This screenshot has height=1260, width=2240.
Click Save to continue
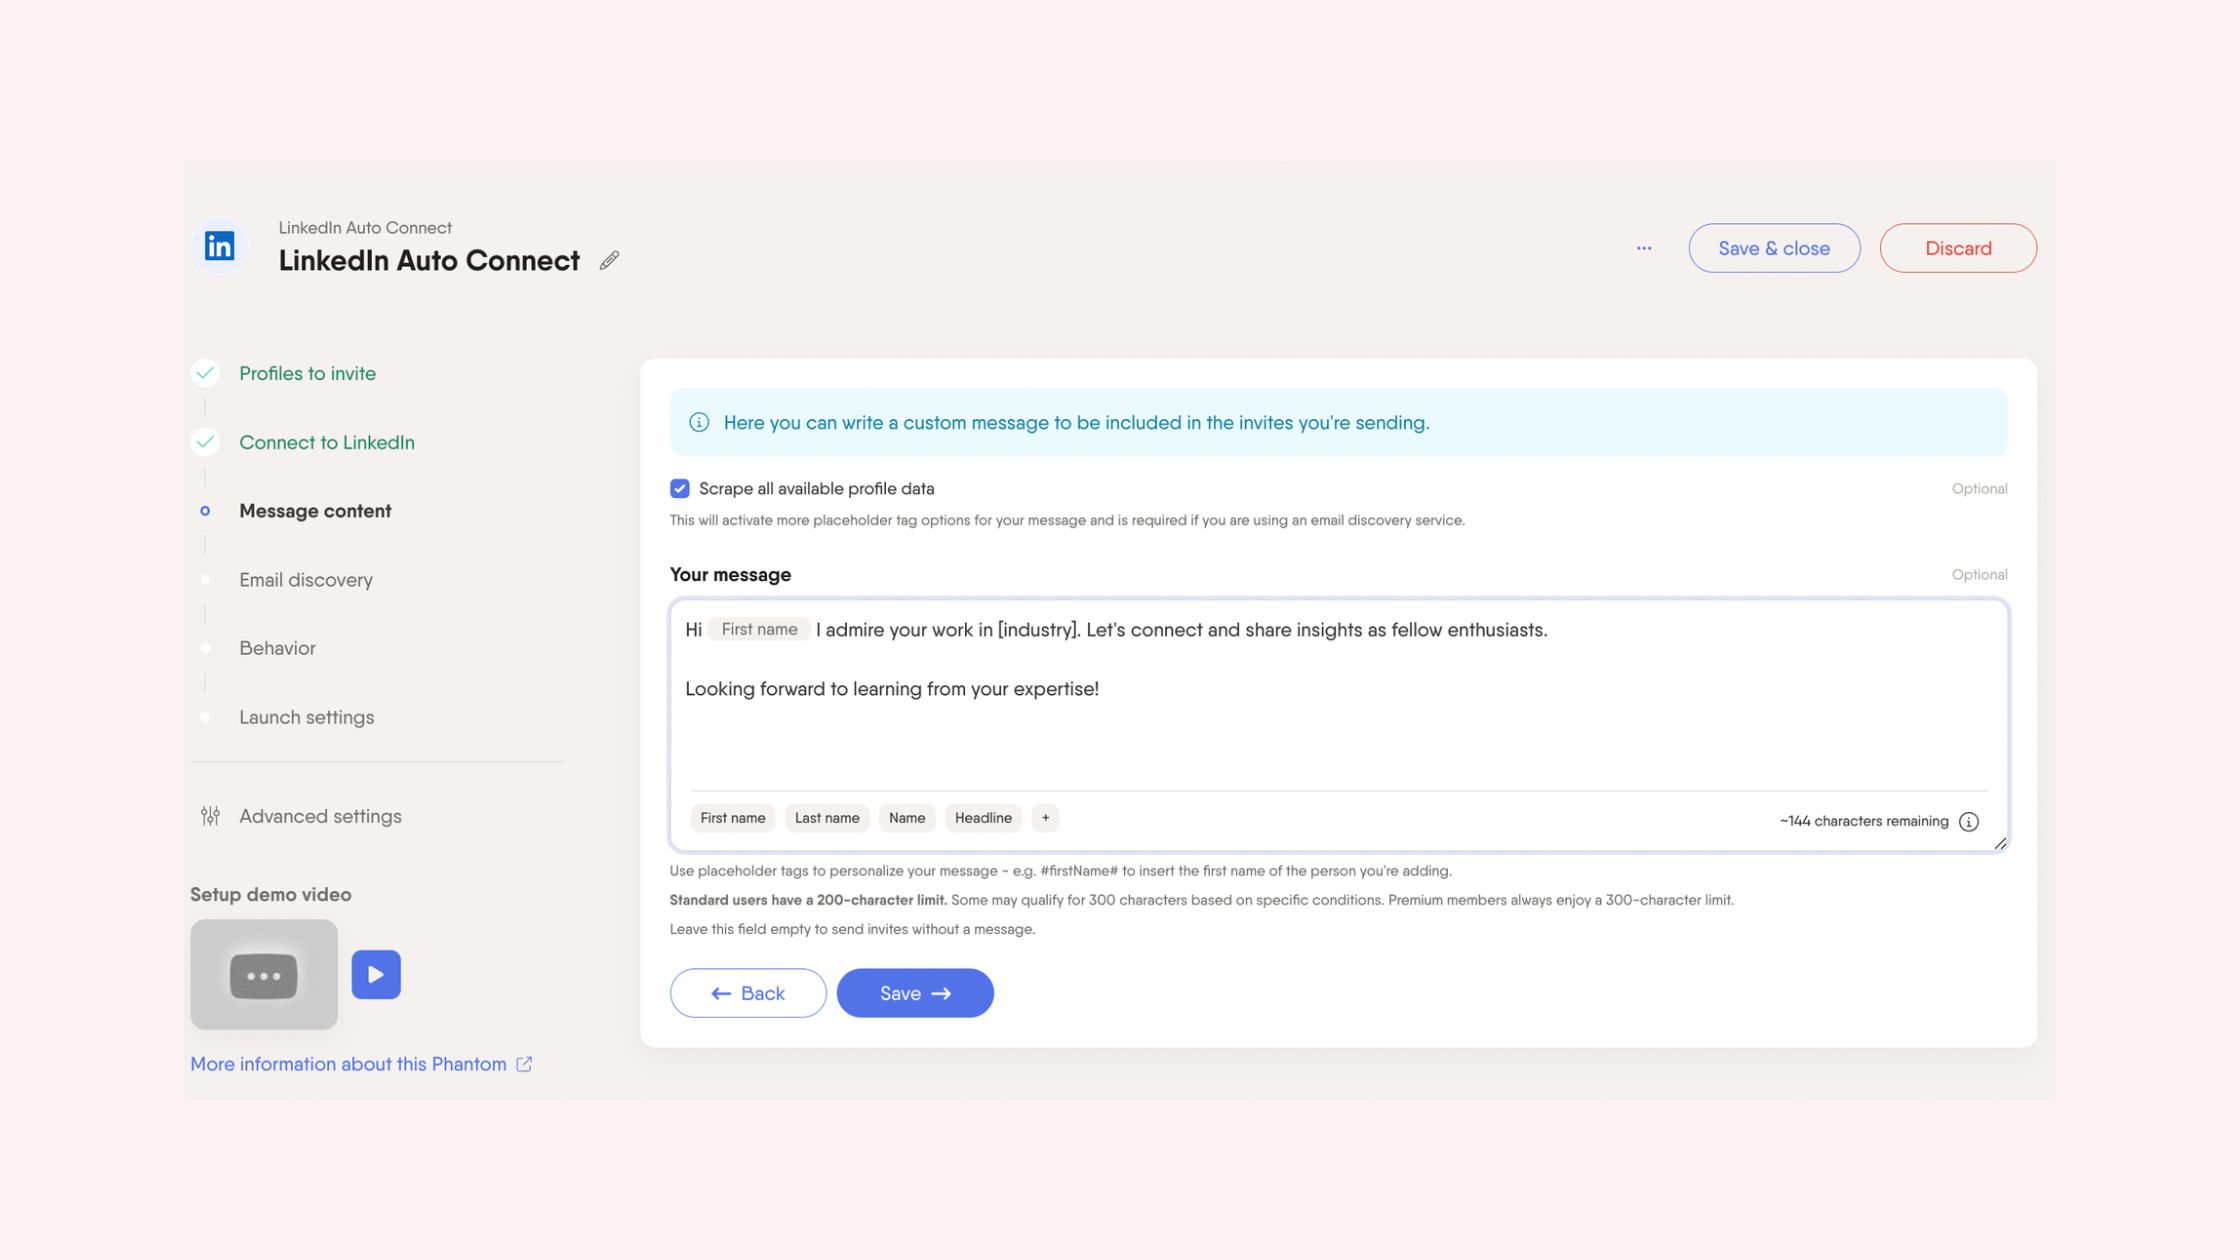pyautogui.click(x=914, y=992)
